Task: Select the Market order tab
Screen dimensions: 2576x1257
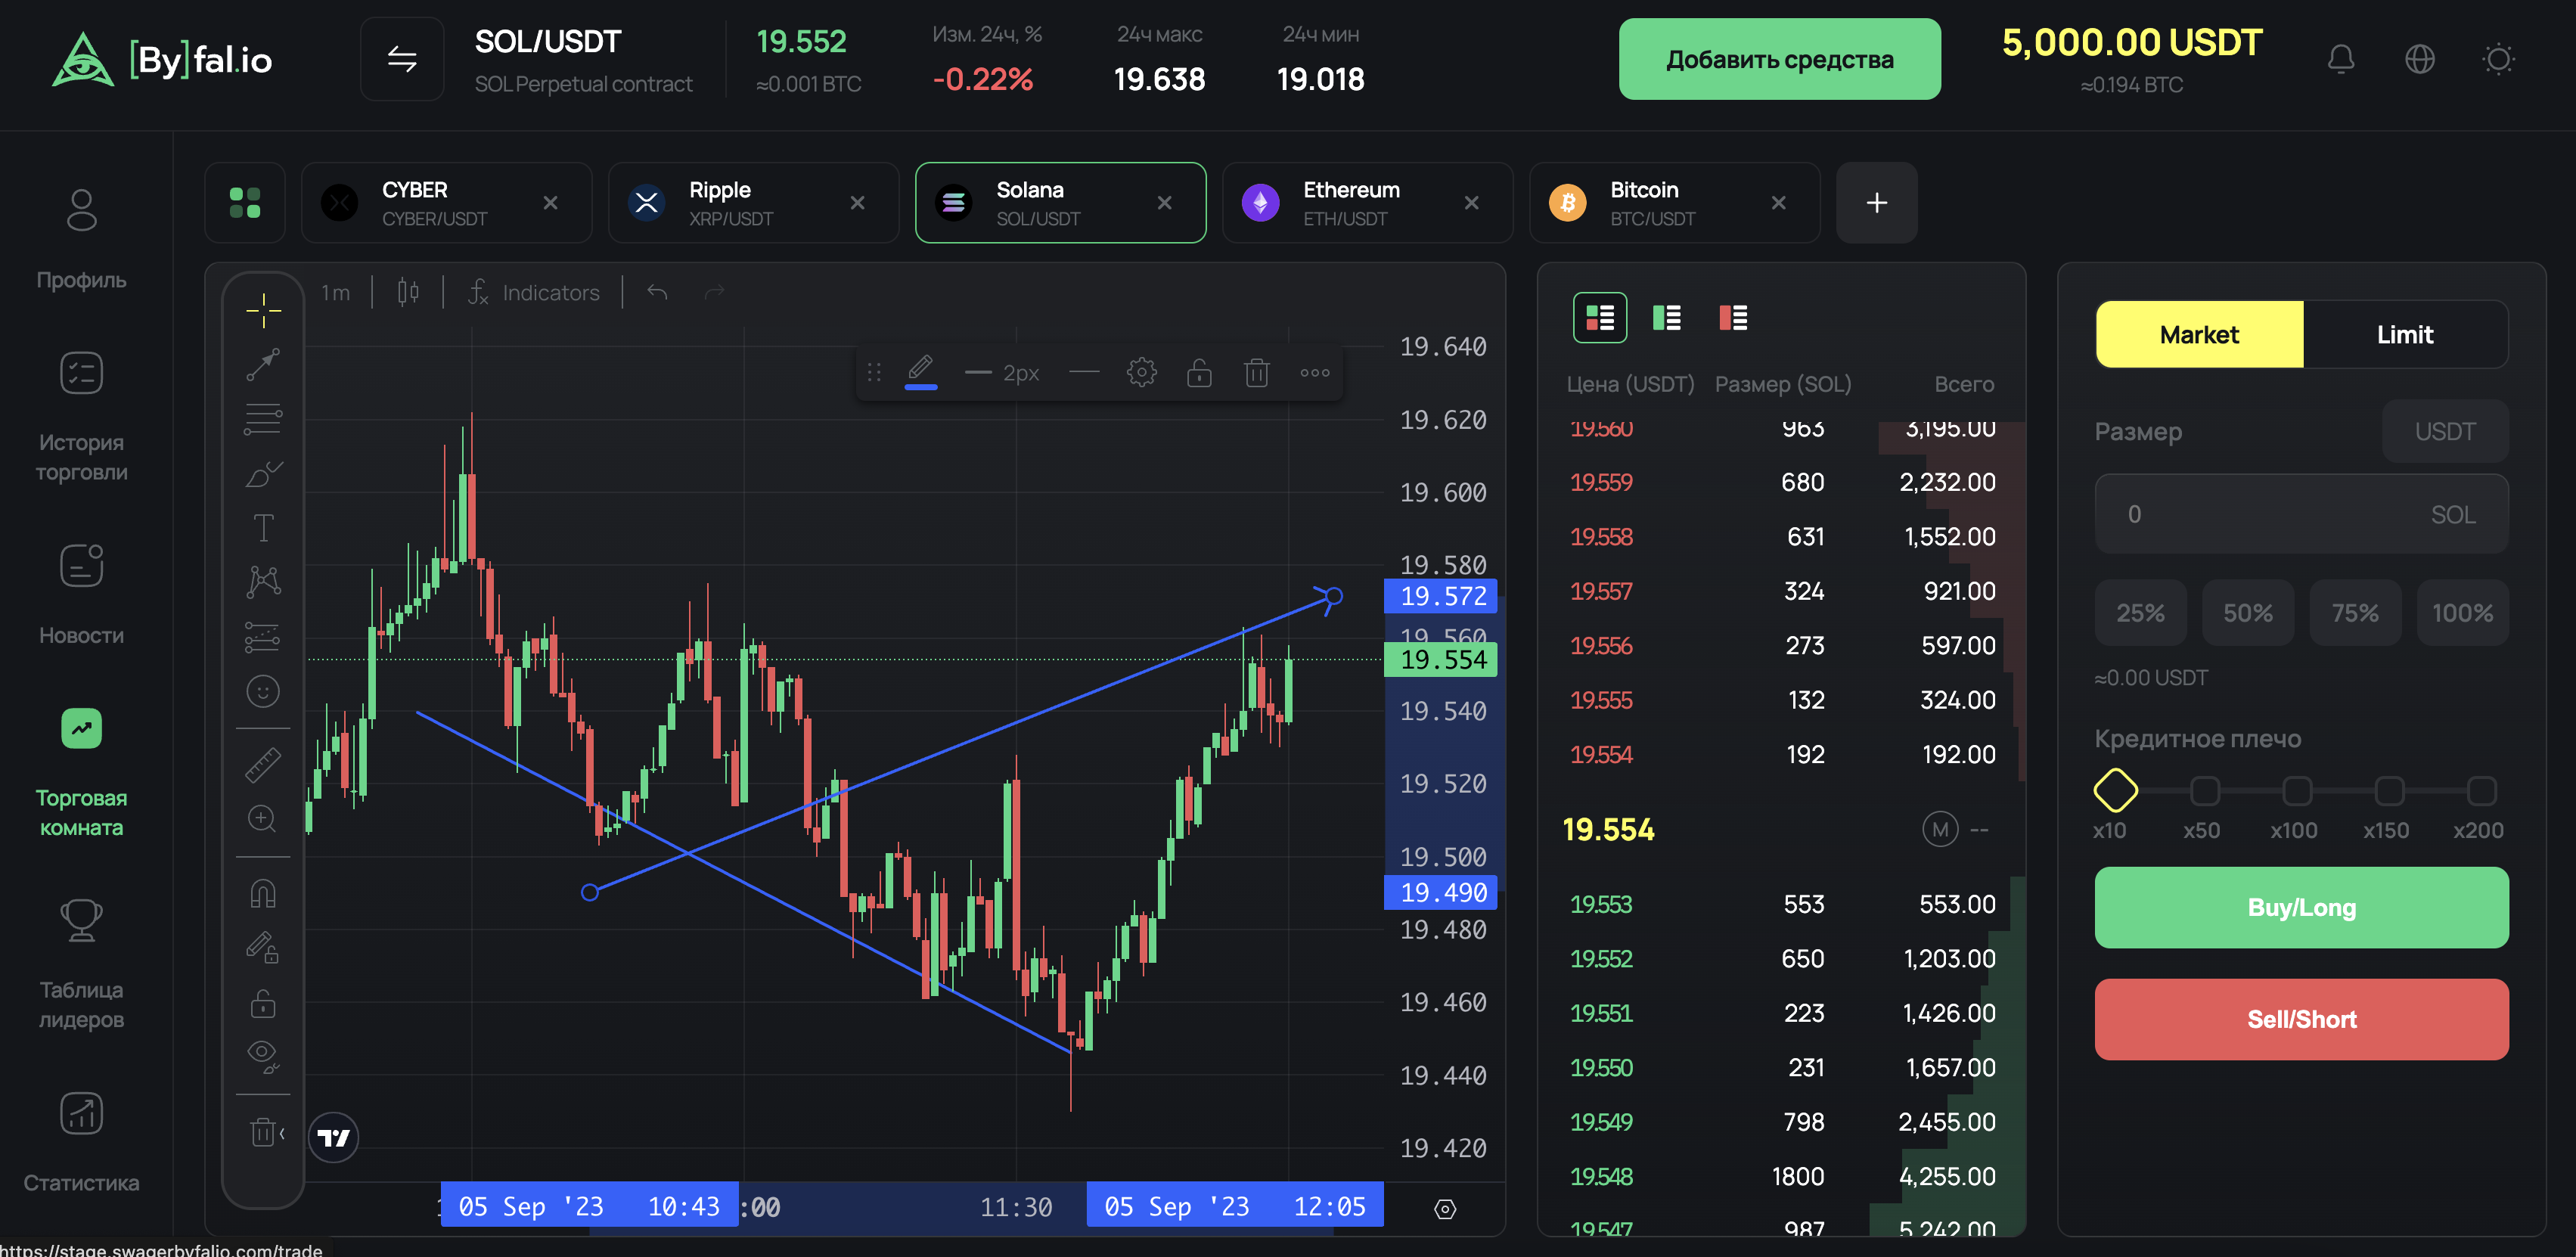Action: click(2199, 334)
